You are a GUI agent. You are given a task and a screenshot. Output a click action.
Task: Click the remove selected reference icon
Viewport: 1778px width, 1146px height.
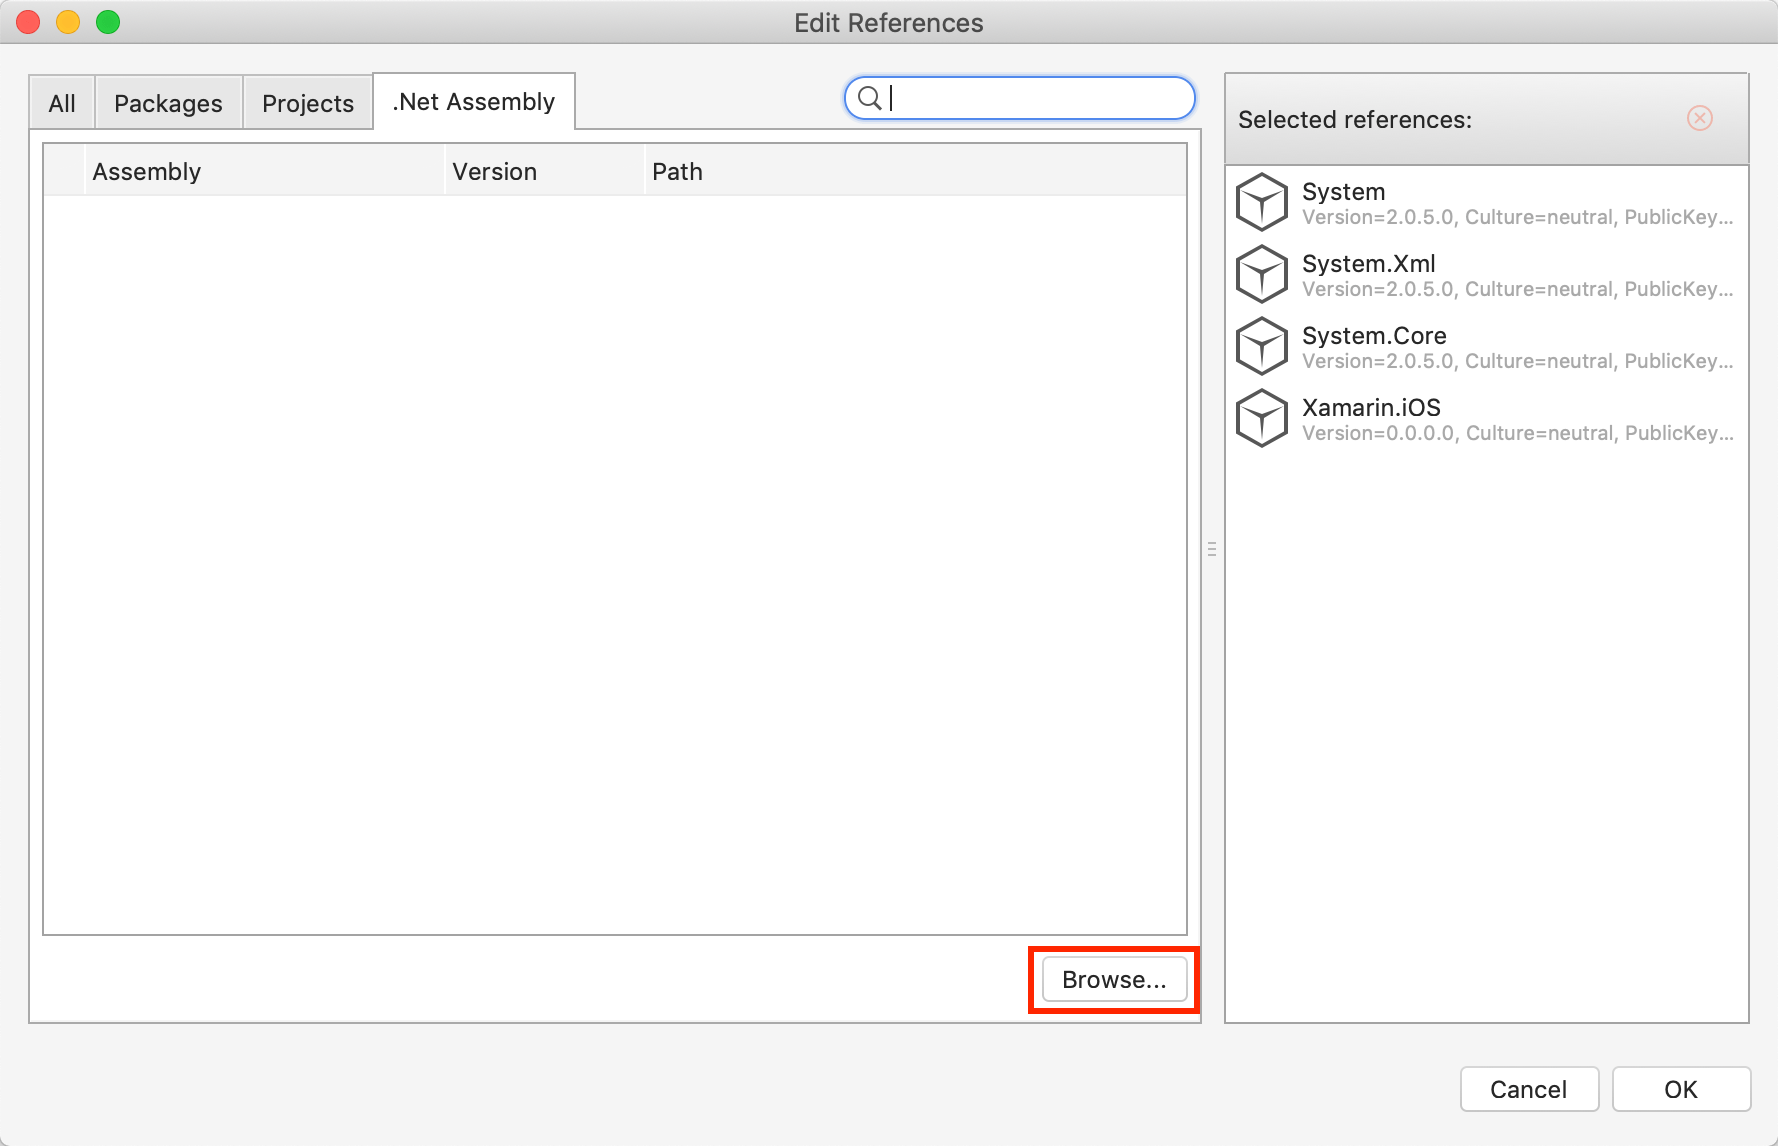pyautogui.click(x=1700, y=118)
